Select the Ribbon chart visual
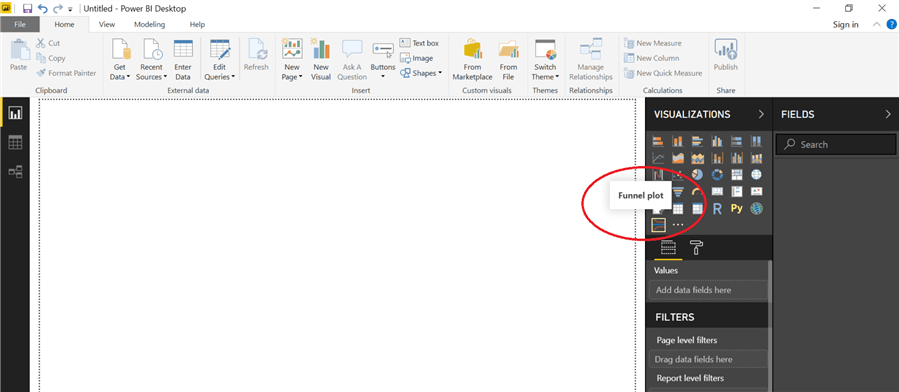This screenshot has width=899, height=392. coord(756,158)
